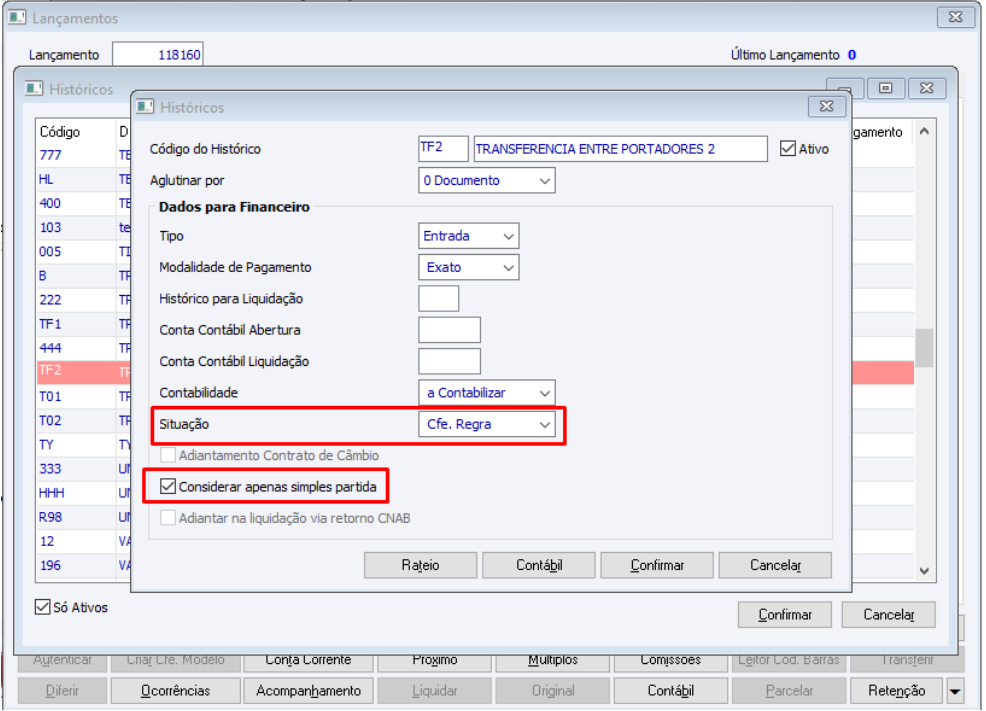Close the Lançamentos window

coord(955,17)
